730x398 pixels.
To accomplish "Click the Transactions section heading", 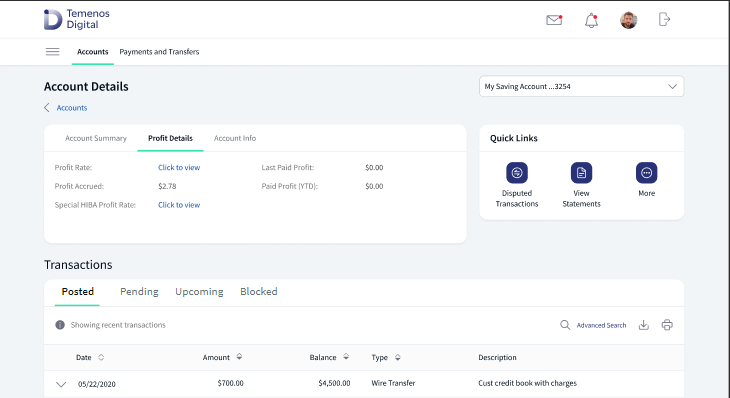I will [x=78, y=265].
